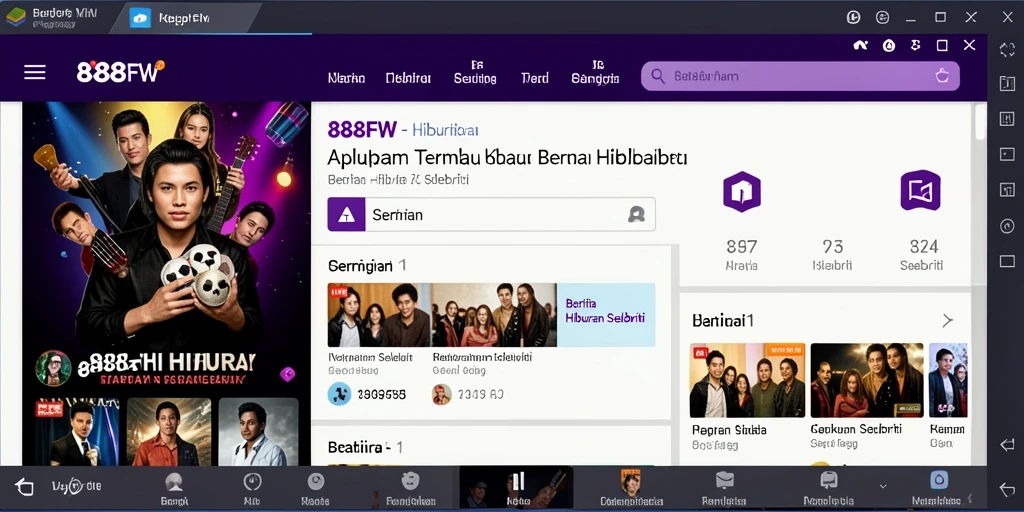The width and height of the screenshot is (1024, 512).
Task: Click the speech bubble icon in the bottom bar
Action: [x=829, y=481]
